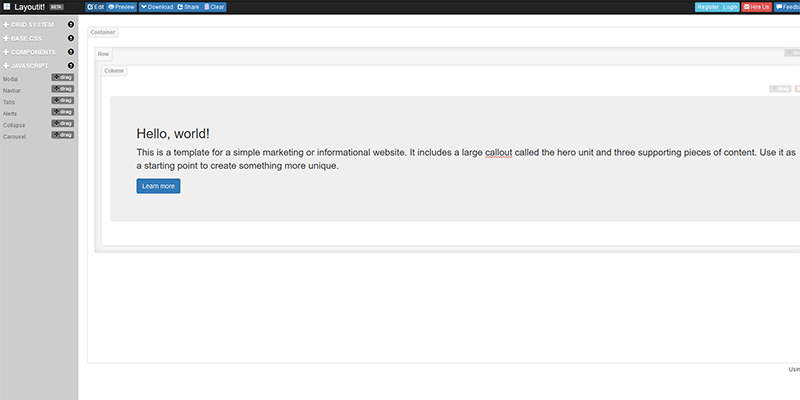Click the drag handle for Alerts
The height and width of the screenshot is (400, 800).
point(62,112)
